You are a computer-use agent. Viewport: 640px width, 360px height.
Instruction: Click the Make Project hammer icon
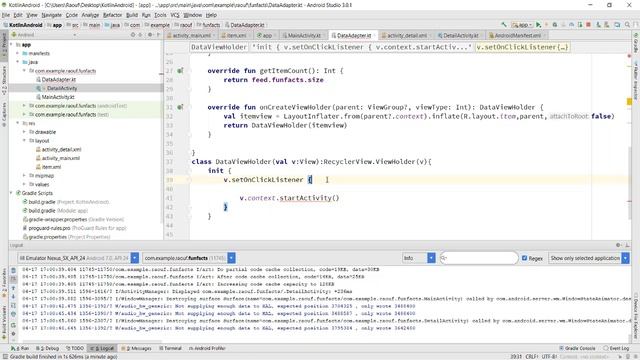(504, 25)
